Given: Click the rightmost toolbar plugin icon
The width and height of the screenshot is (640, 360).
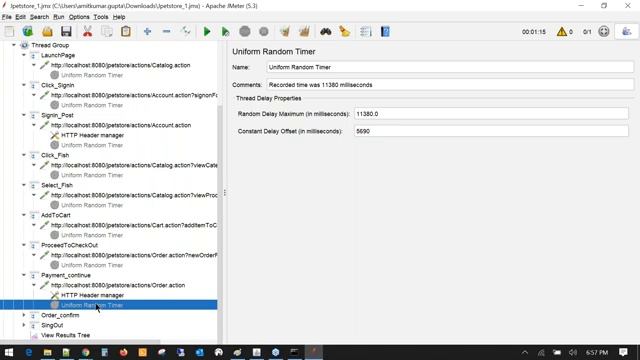Looking at the screenshot, I should pos(627,31).
